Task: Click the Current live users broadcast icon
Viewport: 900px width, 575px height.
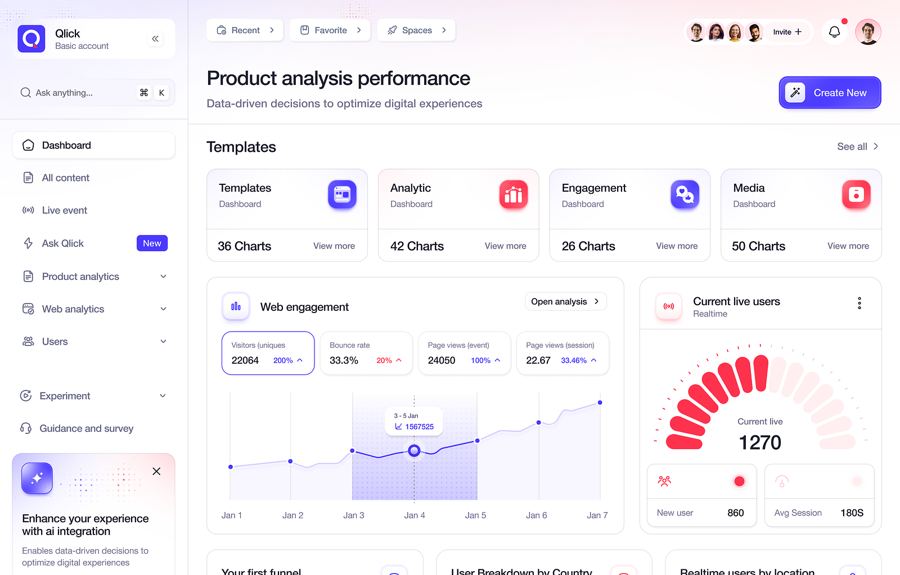Action: point(669,306)
